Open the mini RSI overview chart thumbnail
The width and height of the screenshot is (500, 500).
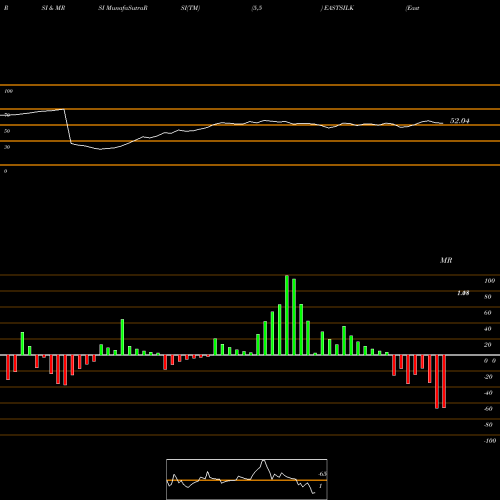[247, 479]
